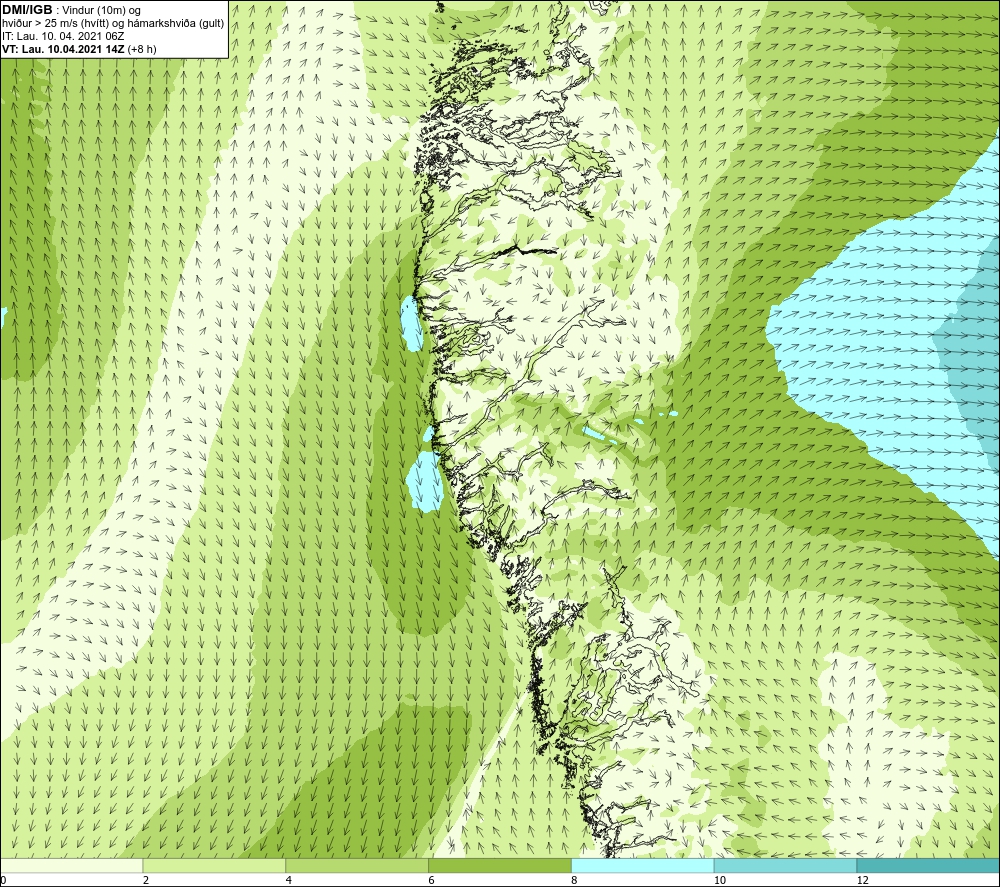This screenshot has height=887, width=1000.
Task: Click the 2–4 m/s light green legend color
Action: point(214,865)
